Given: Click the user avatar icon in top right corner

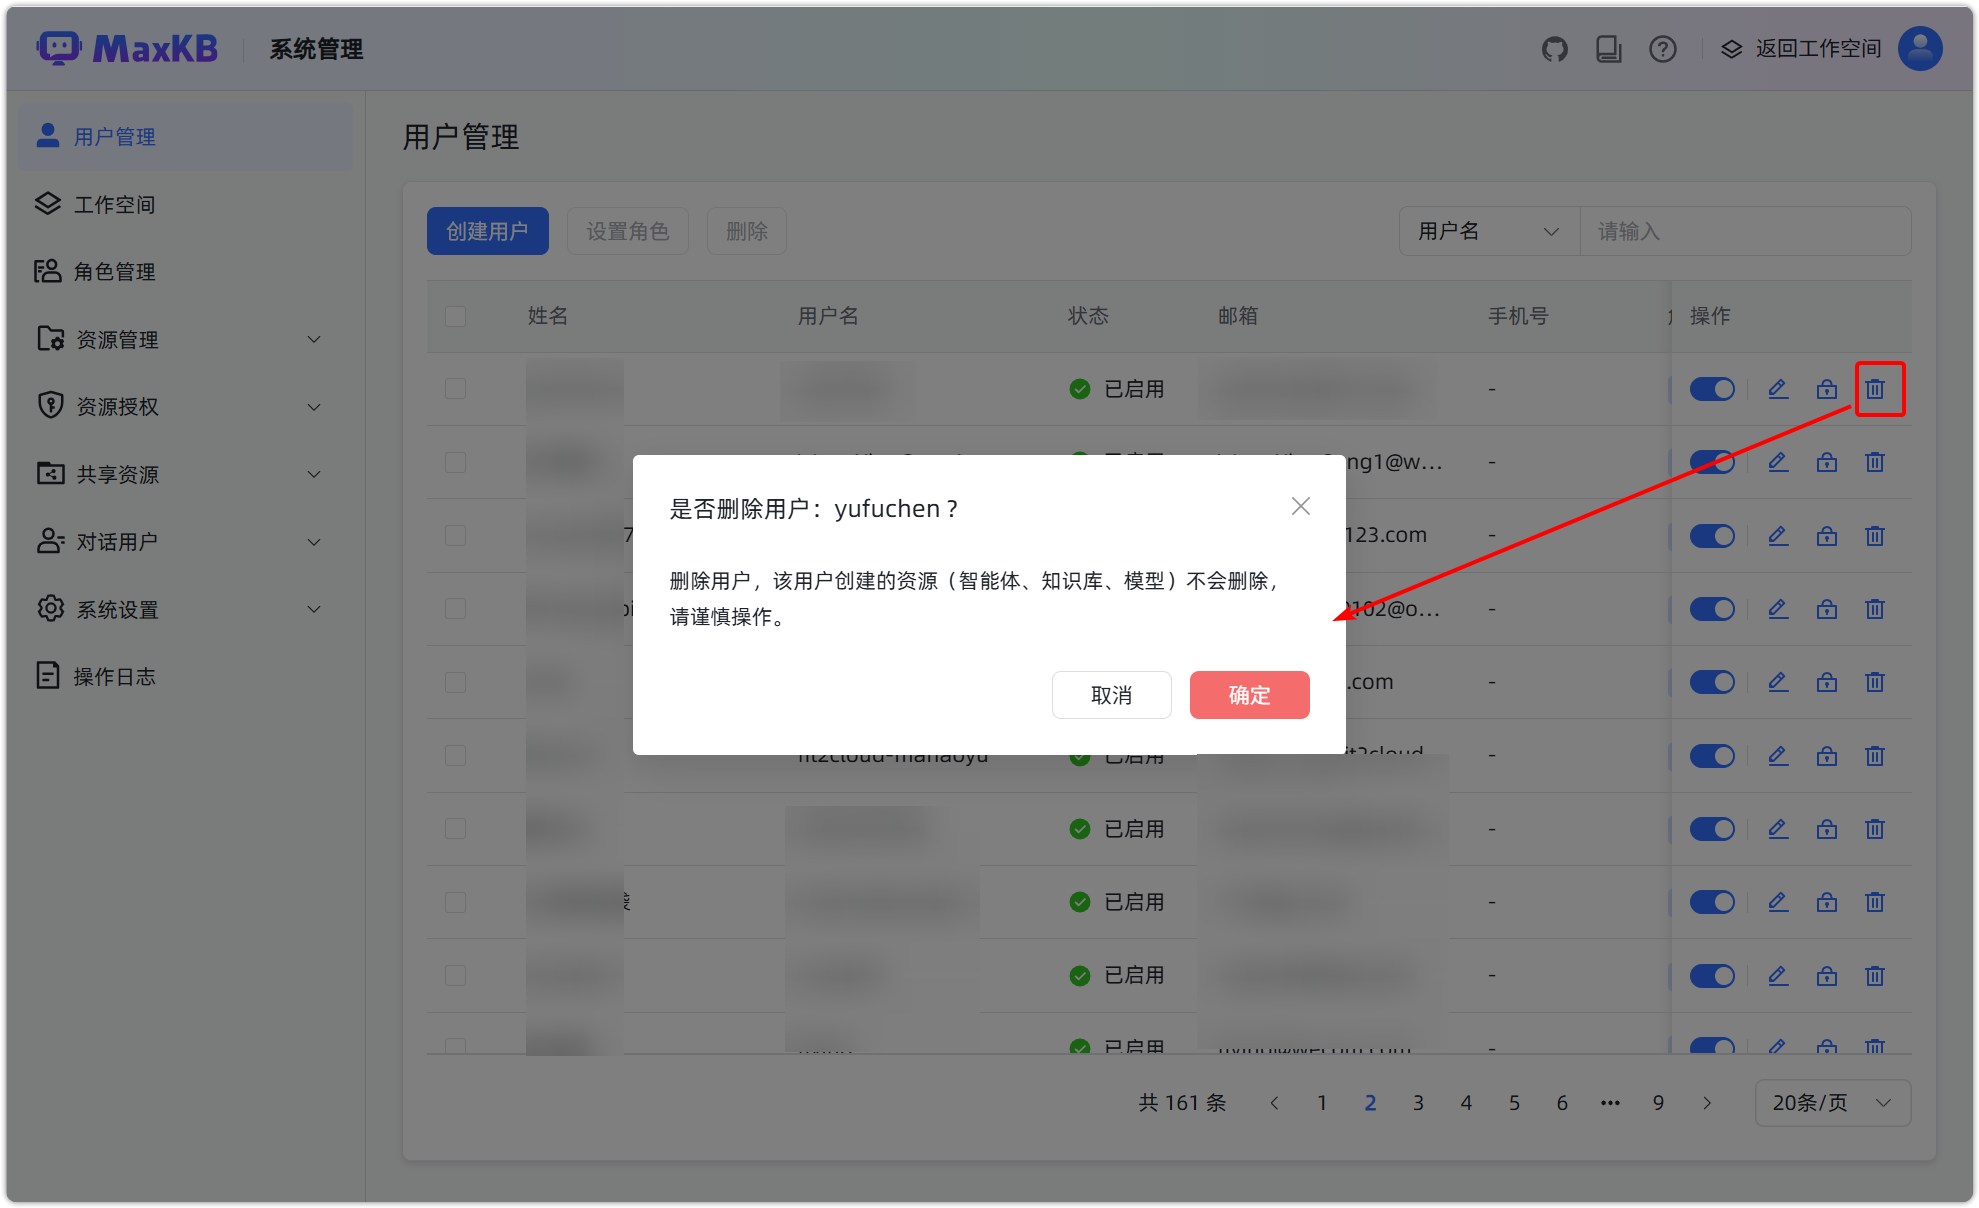Looking at the screenshot, I should pyautogui.click(x=1919, y=48).
